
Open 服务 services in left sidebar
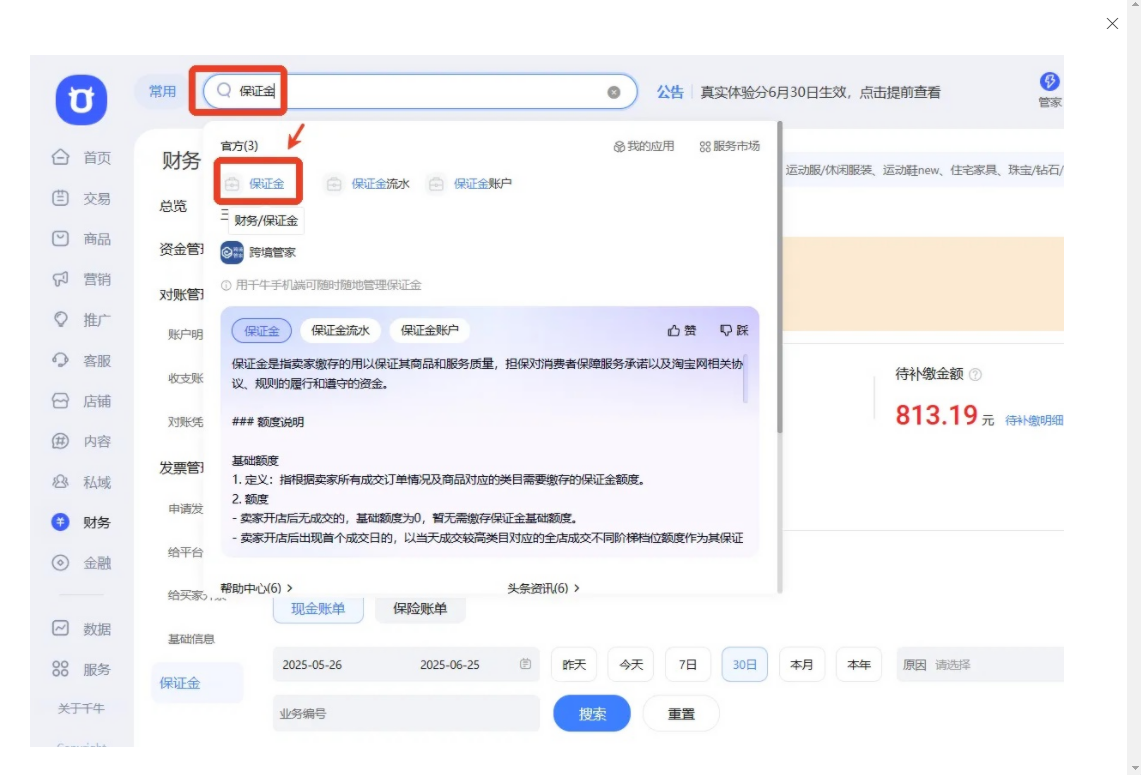[x=82, y=669]
